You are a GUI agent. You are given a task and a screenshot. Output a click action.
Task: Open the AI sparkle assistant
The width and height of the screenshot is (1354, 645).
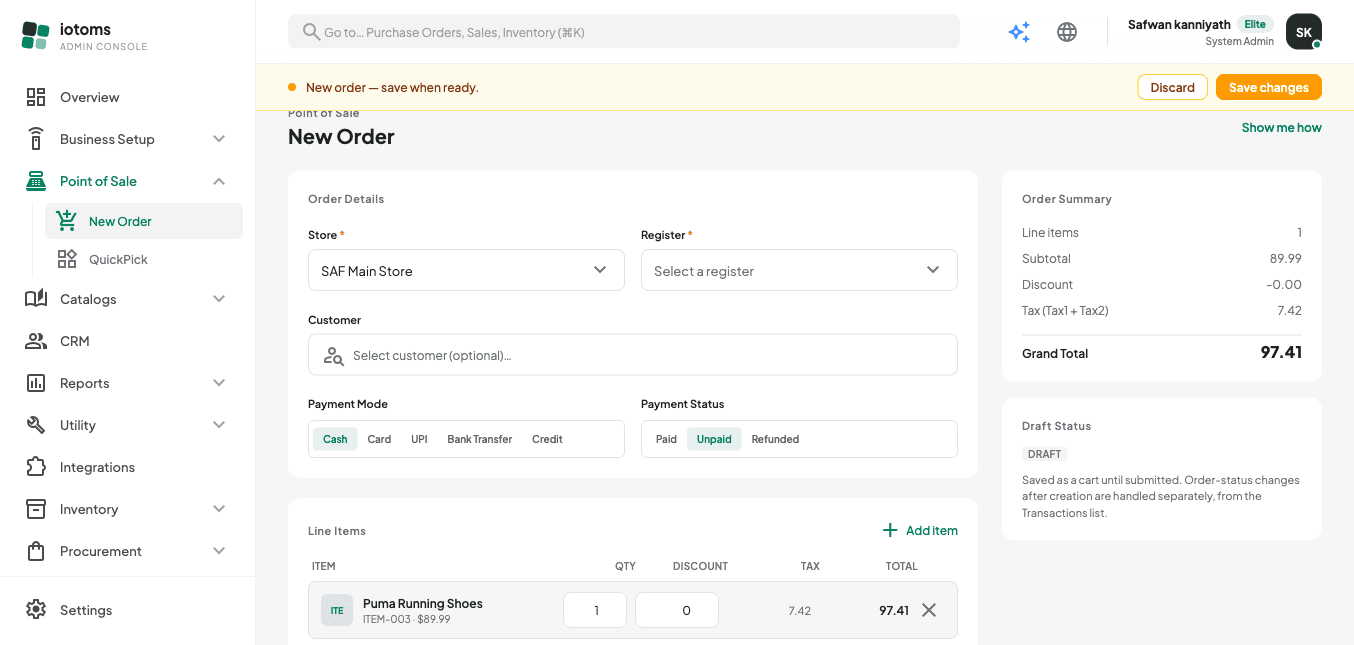[x=1019, y=32]
